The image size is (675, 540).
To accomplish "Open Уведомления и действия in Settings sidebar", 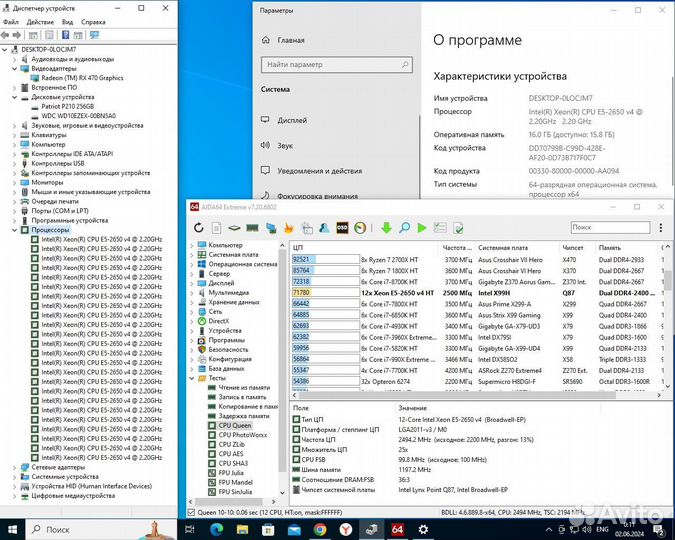I will pos(319,171).
